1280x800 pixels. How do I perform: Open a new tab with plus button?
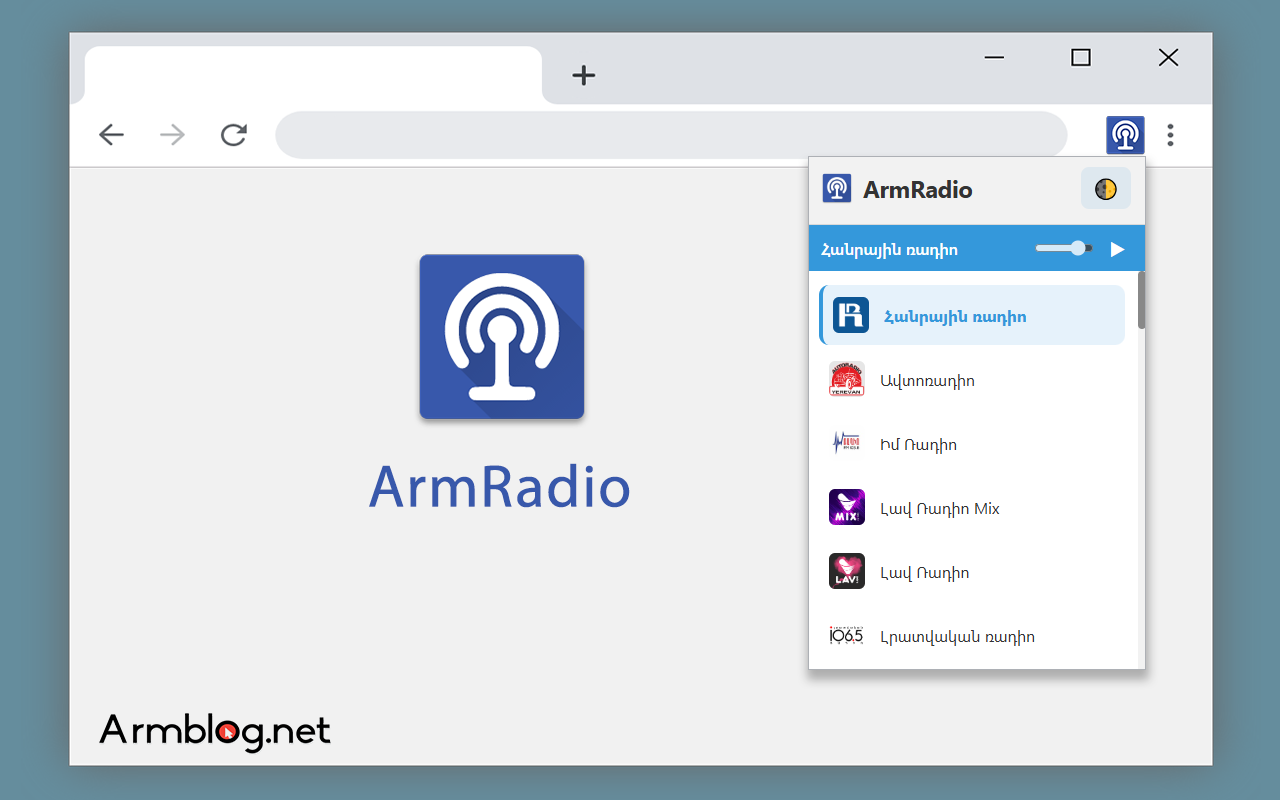[x=584, y=75]
